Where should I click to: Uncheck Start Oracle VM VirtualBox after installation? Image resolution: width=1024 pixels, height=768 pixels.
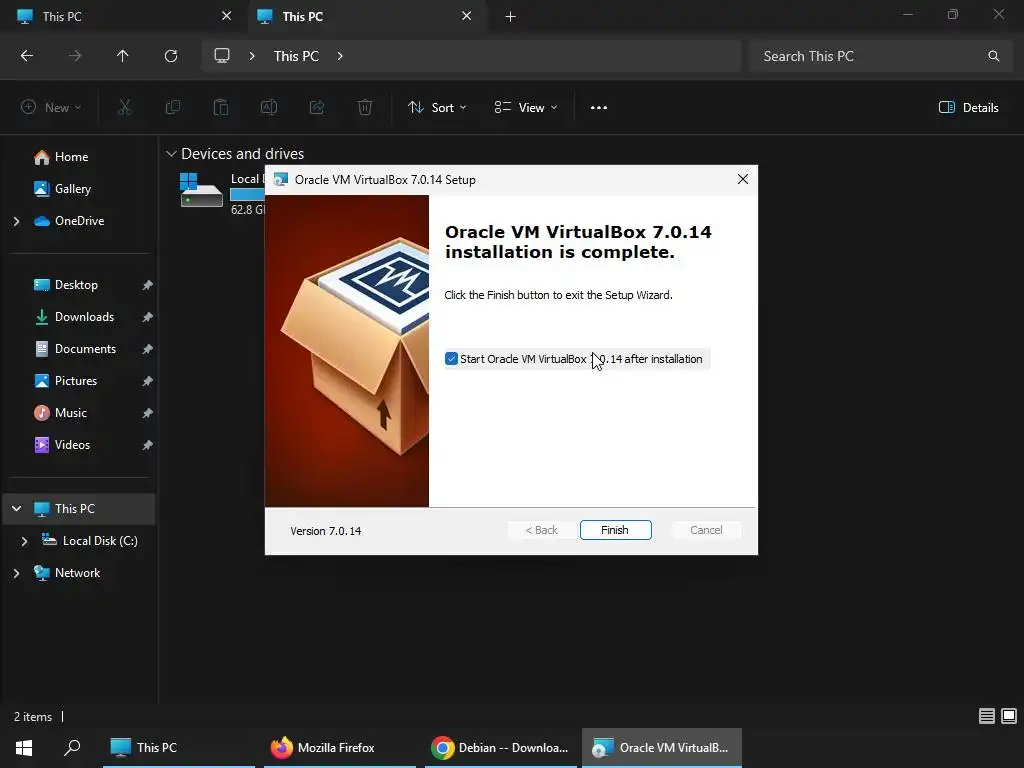coord(451,359)
